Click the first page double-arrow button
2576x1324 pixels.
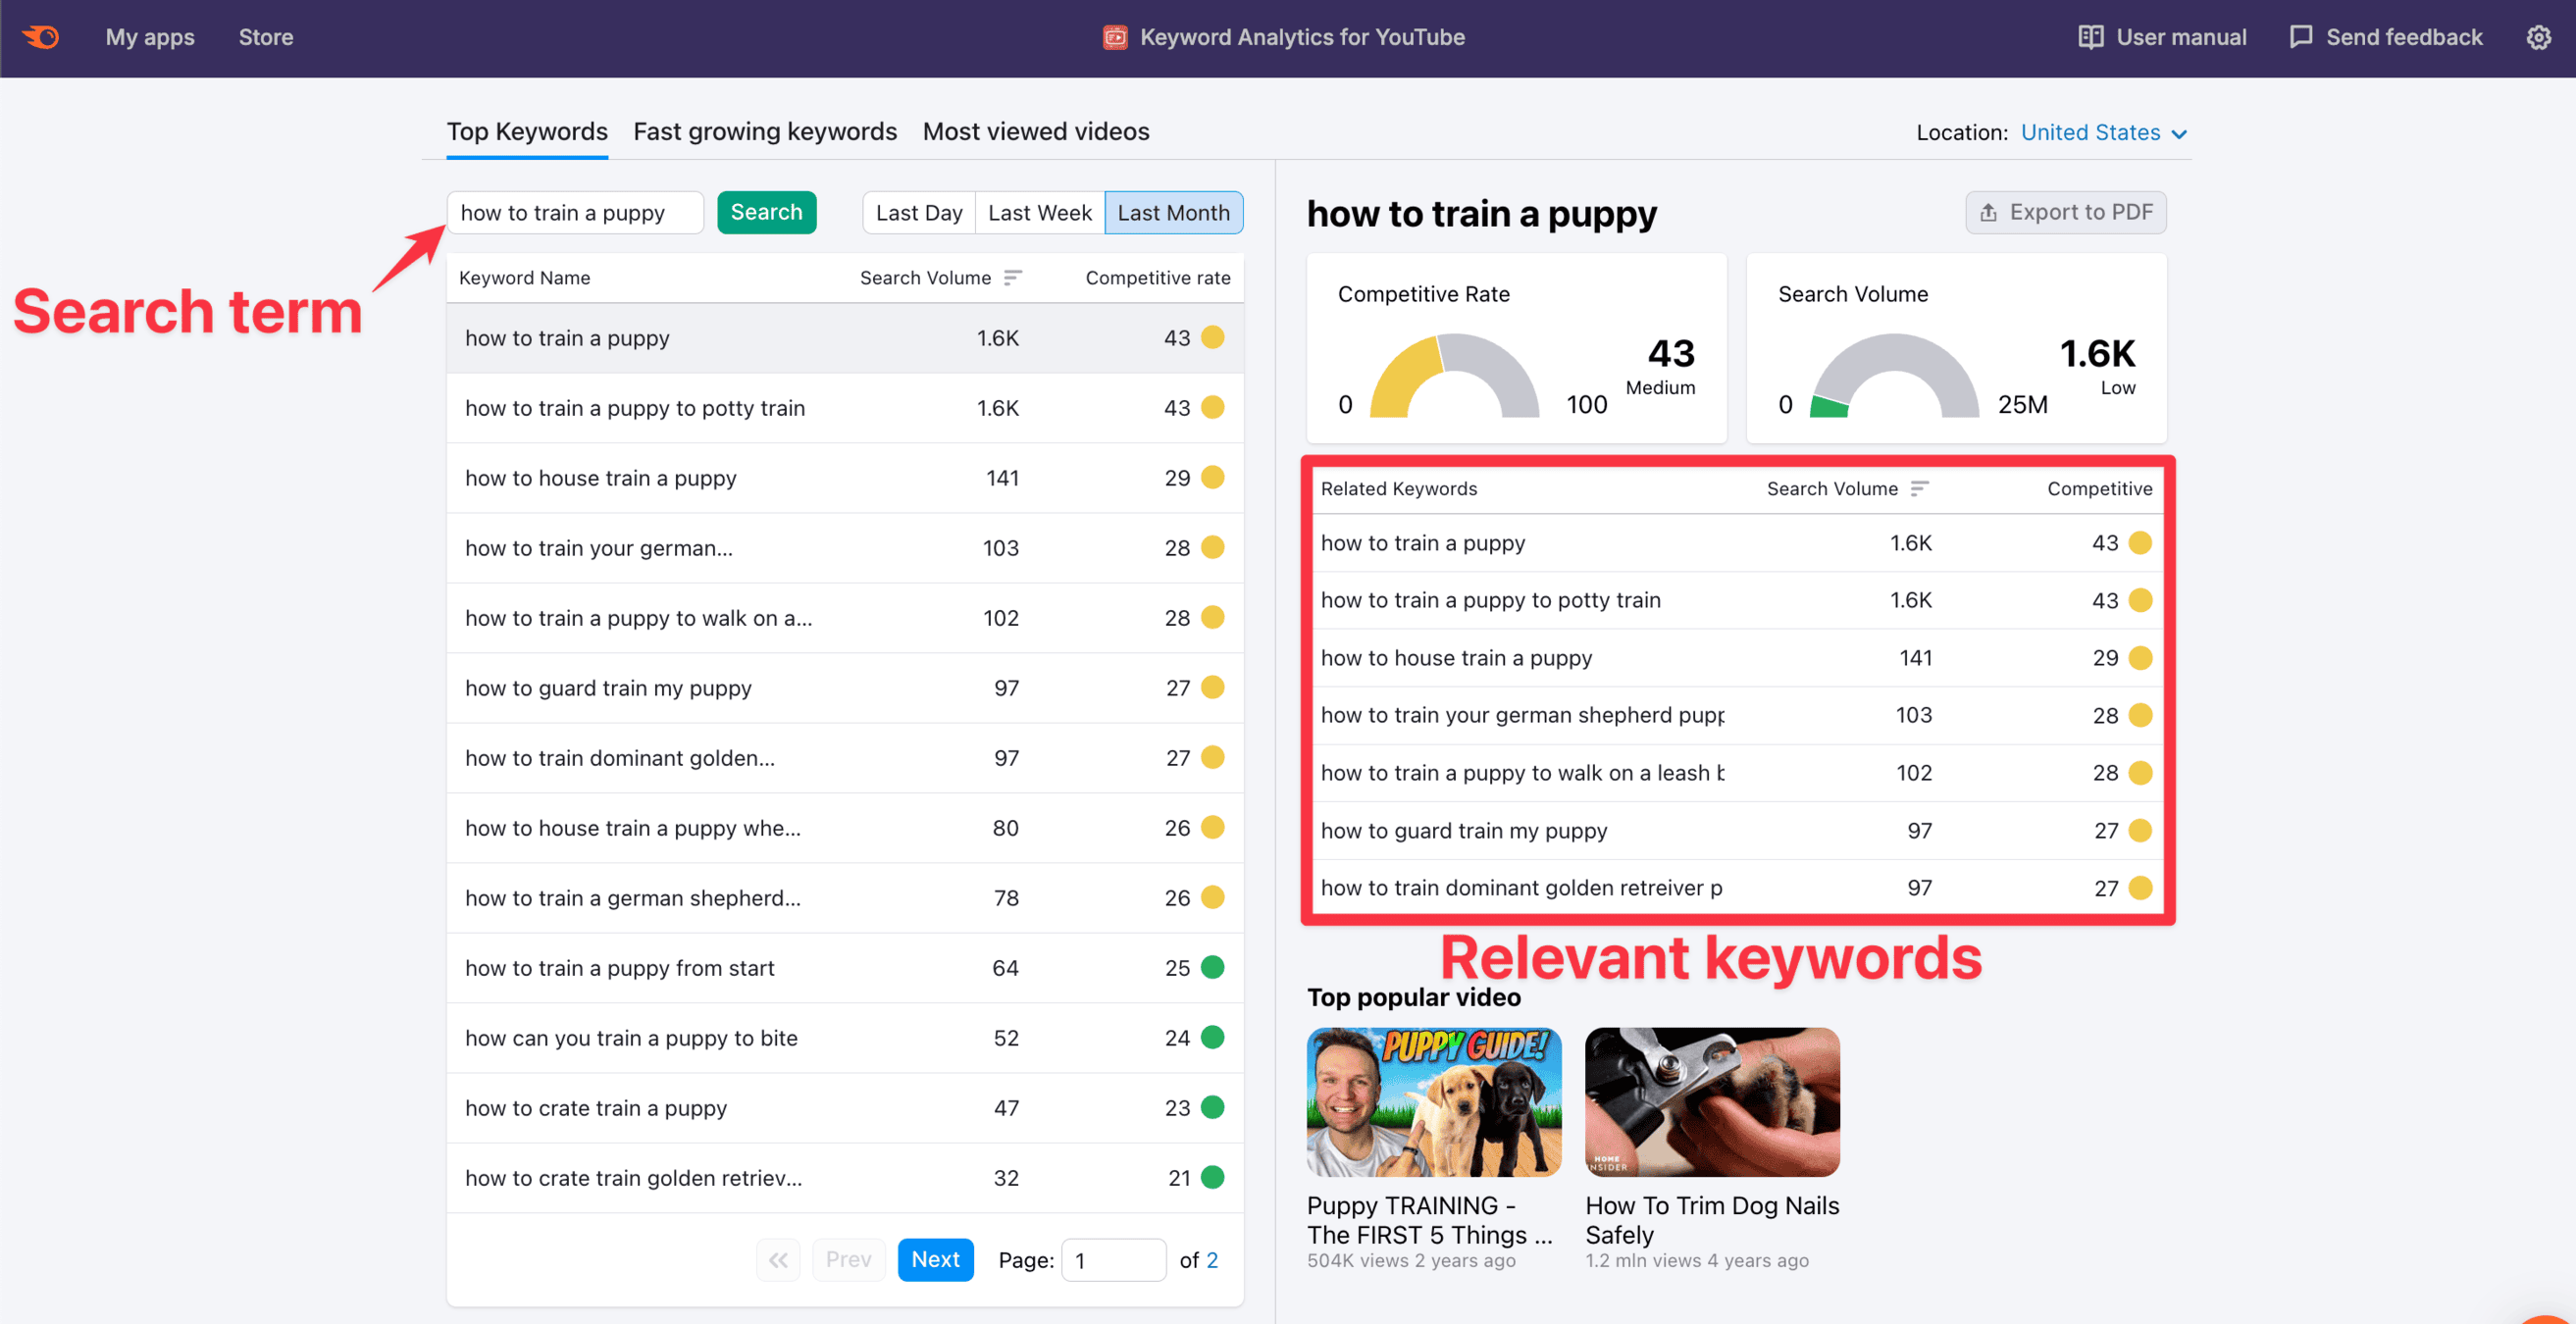pos(778,1260)
